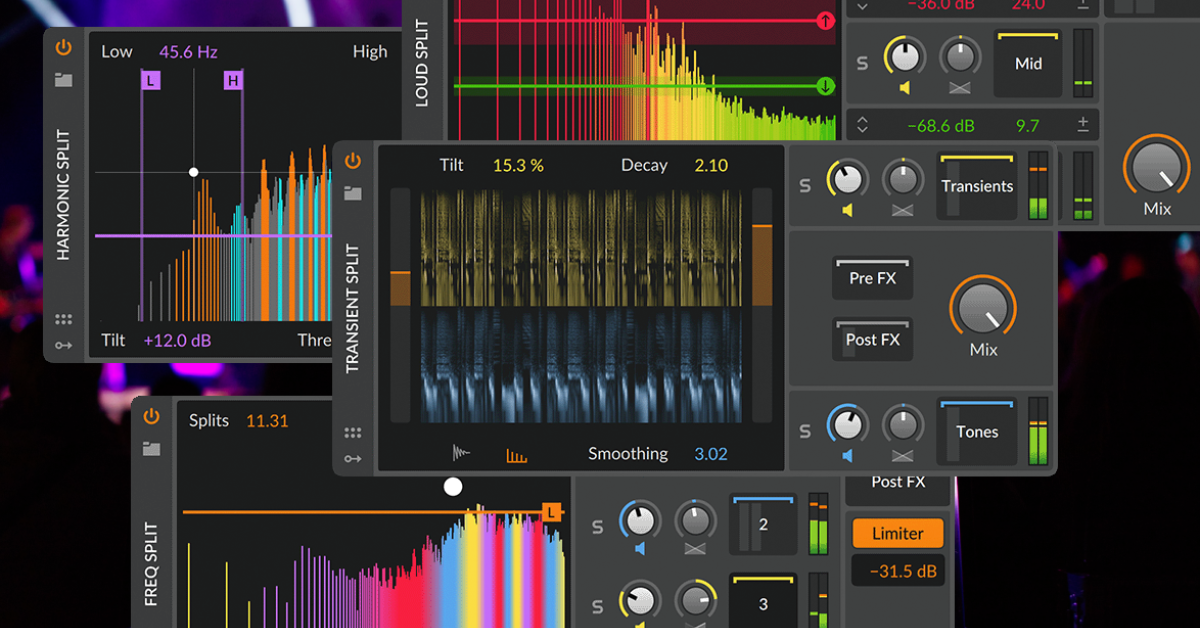Viewport: 1200px width, 628px height.
Task: Solo the Transients channel with its S button
Action: pyautogui.click(x=804, y=185)
